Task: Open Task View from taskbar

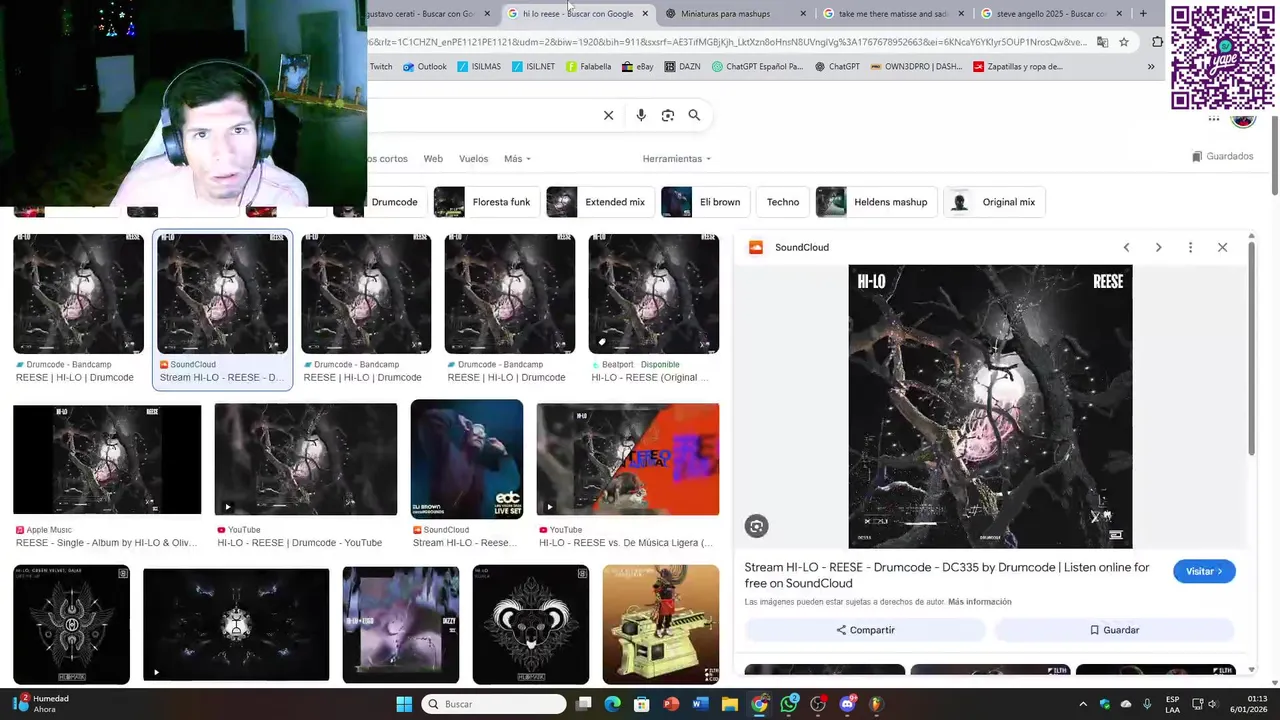Action: click(x=584, y=704)
